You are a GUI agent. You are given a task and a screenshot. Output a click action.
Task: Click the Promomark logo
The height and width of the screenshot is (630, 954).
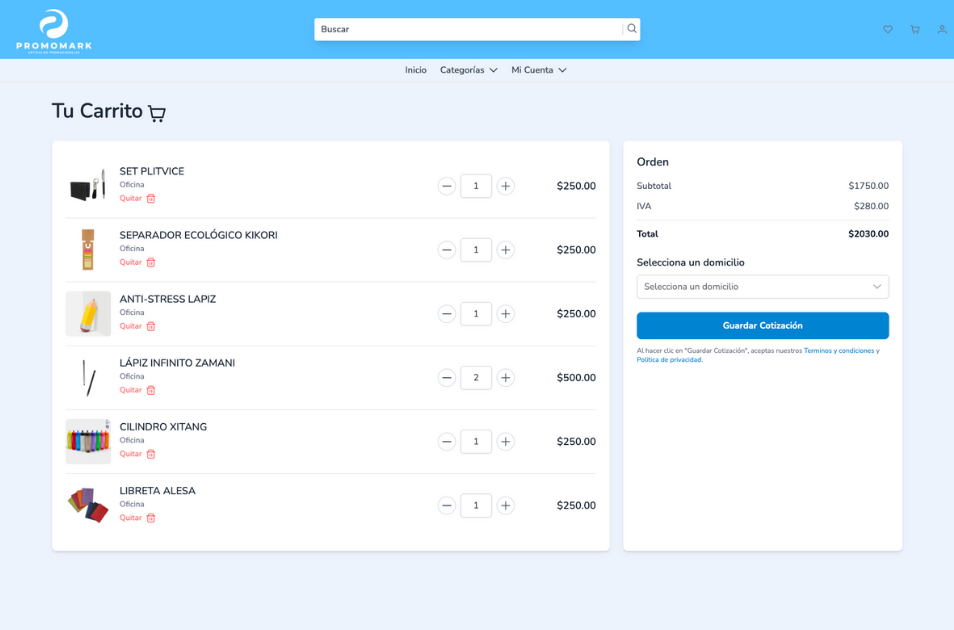click(54, 31)
